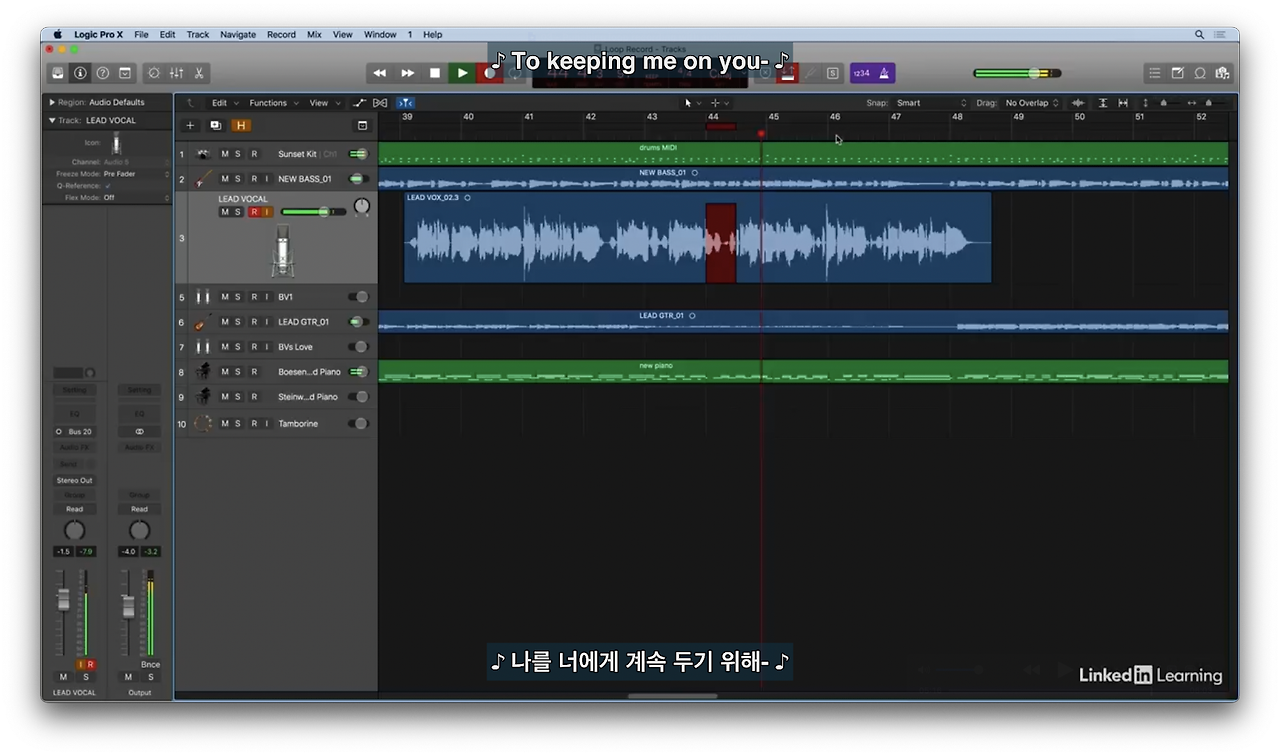Open the List Editors icon
The width and height of the screenshot is (1280, 756).
click(1155, 73)
